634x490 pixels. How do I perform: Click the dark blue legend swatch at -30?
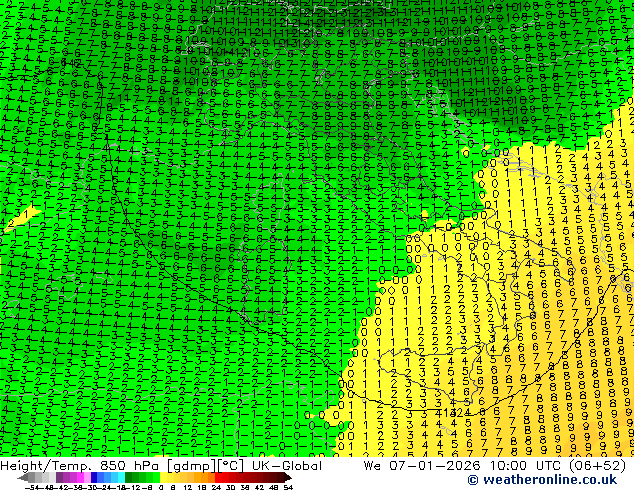(x=94, y=478)
